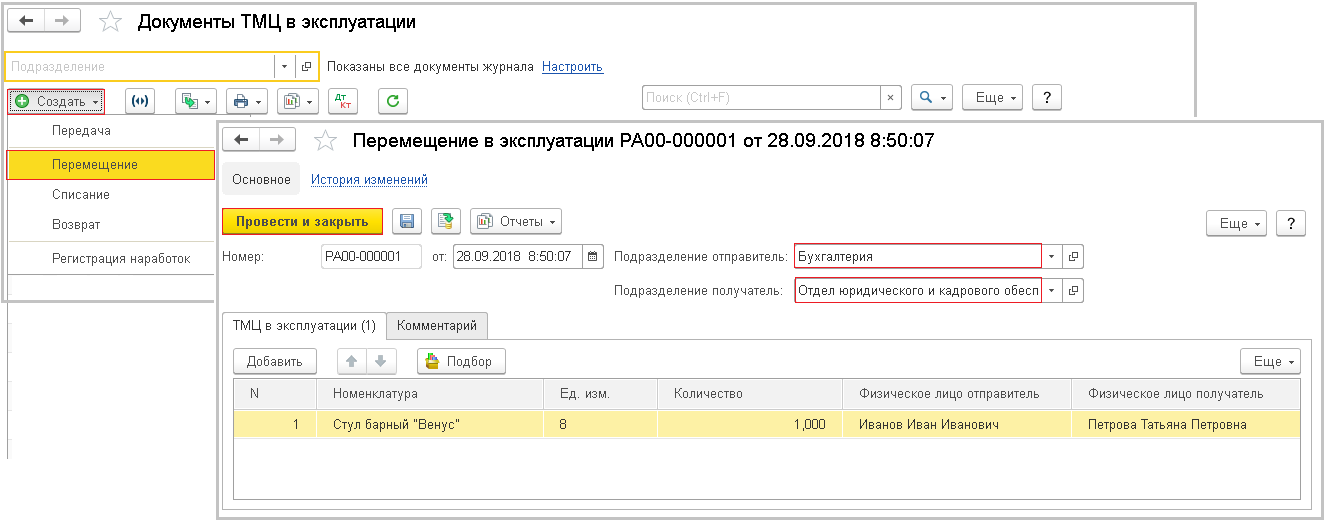The height and width of the screenshot is (530, 1335).
Task: Click in the Поиск (Ctrl+F) search field
Action: click(x=760, y=97)
